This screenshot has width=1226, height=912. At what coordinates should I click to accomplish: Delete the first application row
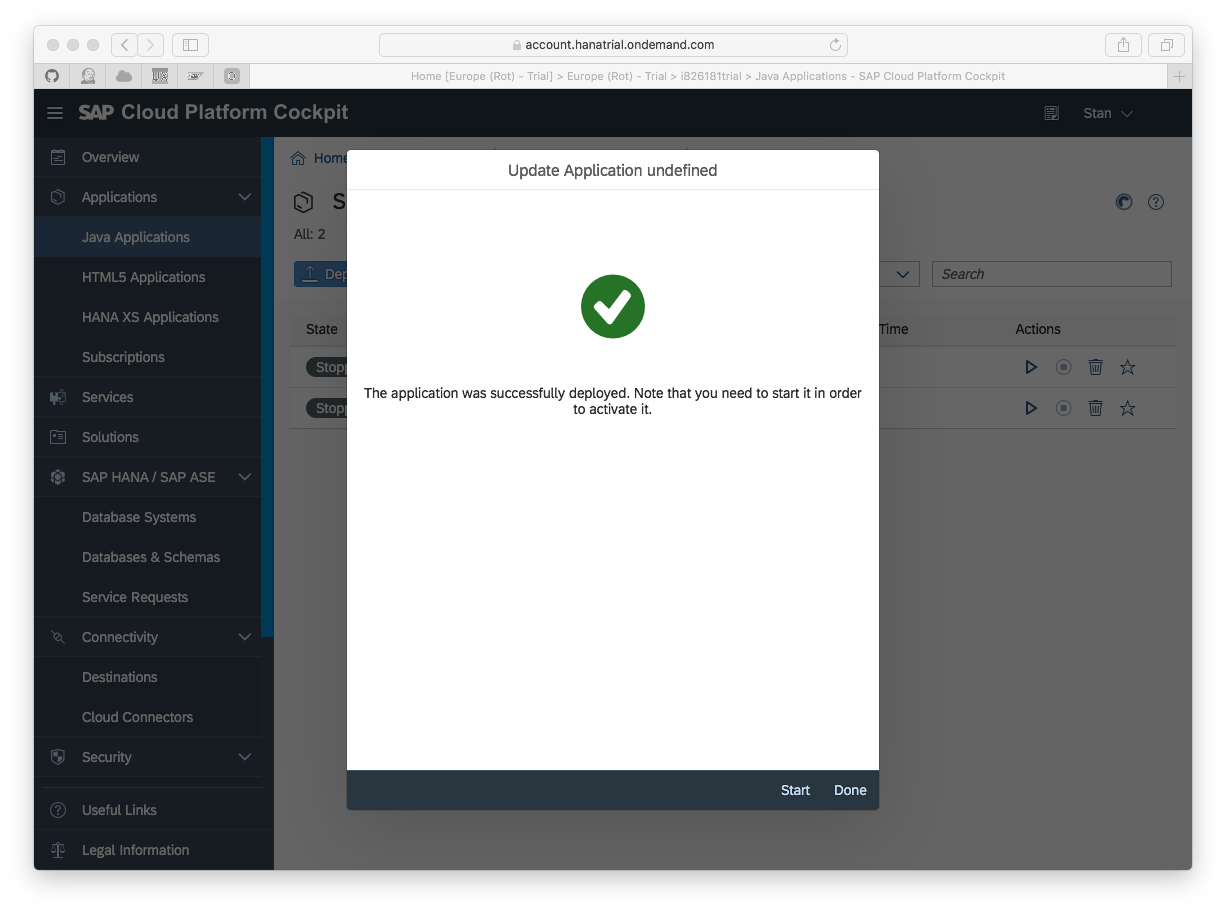[x=1095, y=367]
